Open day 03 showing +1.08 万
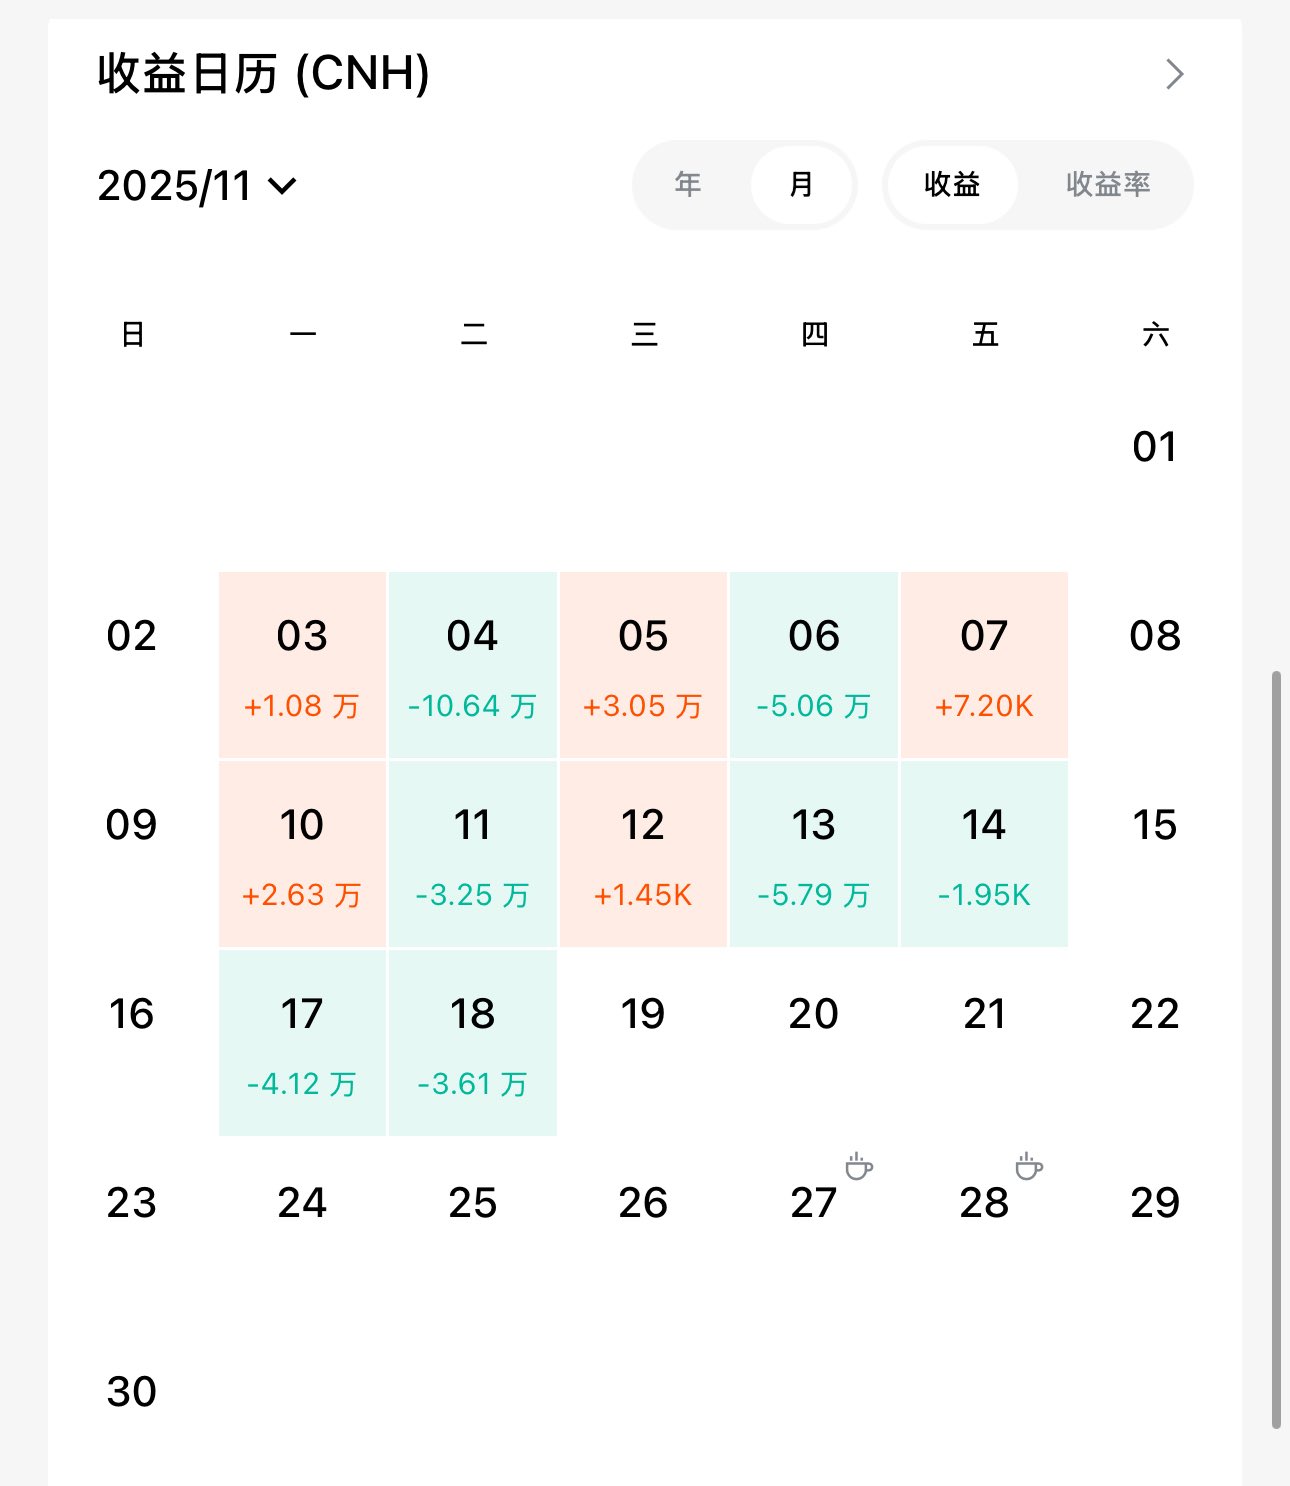This screenshot has width=1290, height=1486. coord(302,665)
